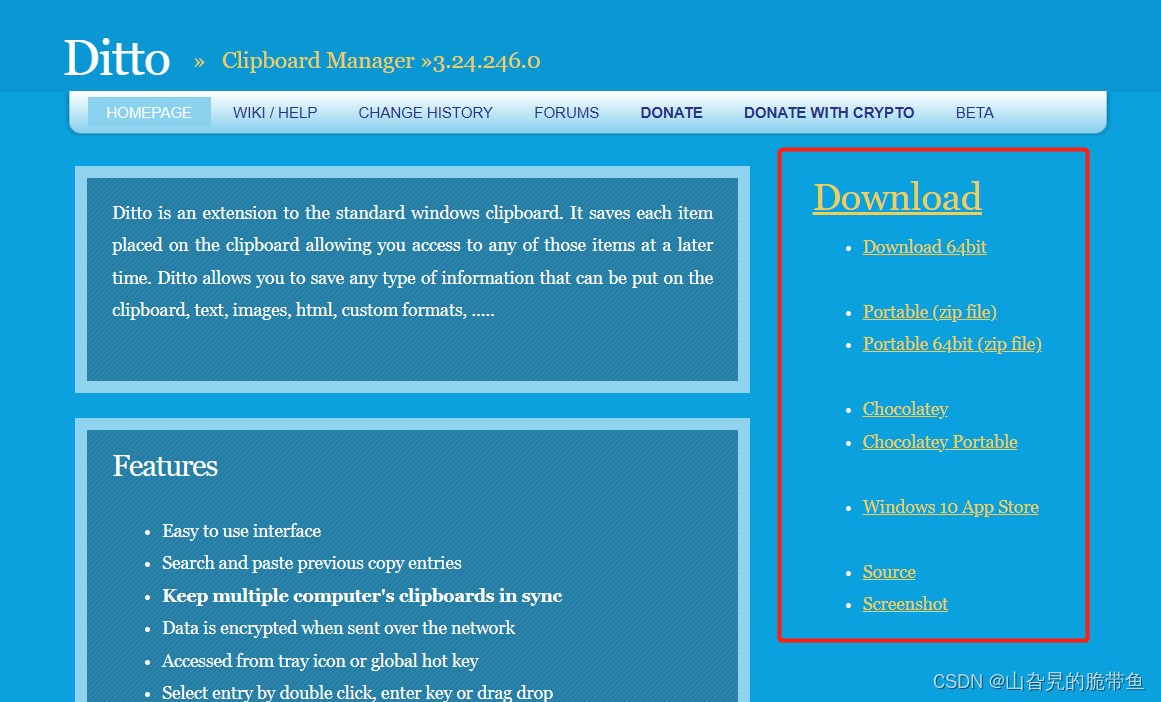The image size is (1161, 702).
Task: Click Download 64bit link
Action: click(x=924, y=247)
